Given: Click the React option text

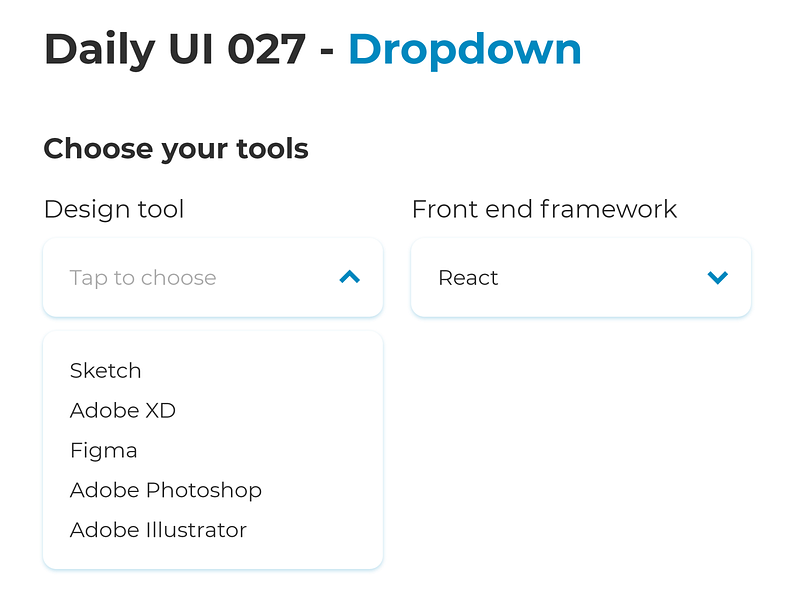Looking at the screenshot, I should (x=469, y=278).
